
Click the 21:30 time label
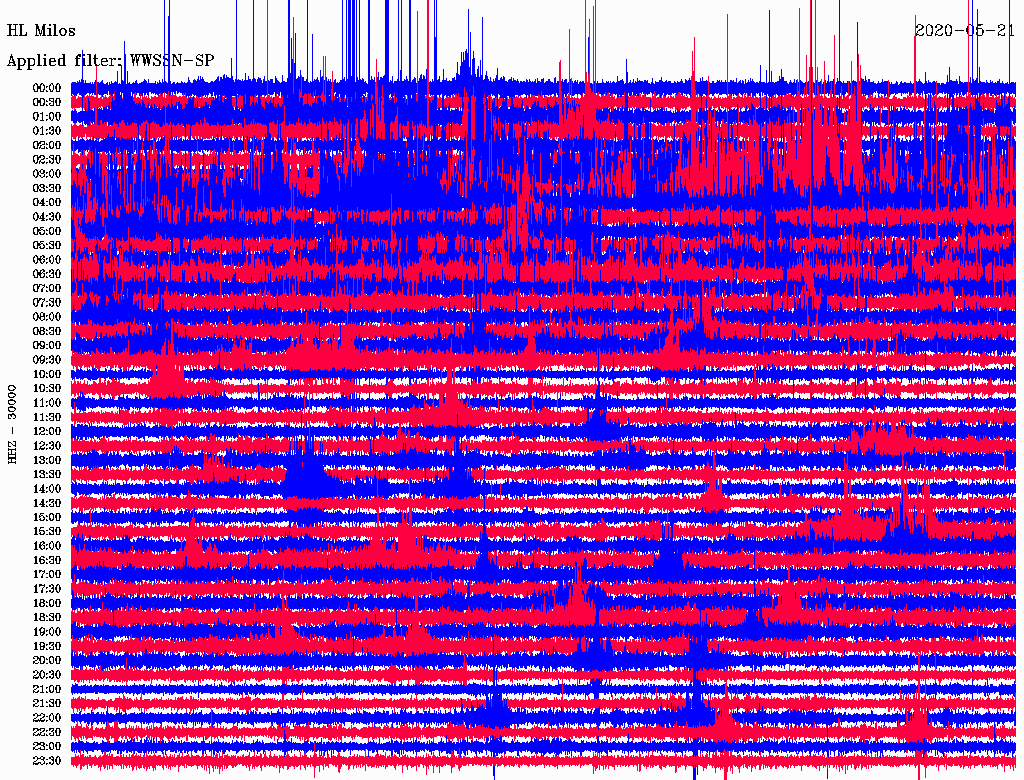tap(47, 704)
